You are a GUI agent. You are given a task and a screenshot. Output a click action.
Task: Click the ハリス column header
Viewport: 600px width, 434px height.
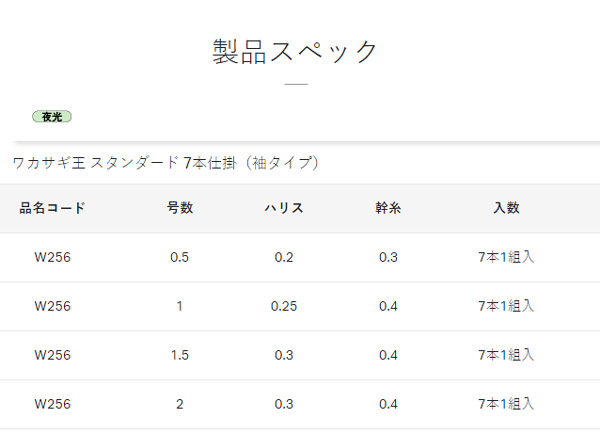[284, 208]
